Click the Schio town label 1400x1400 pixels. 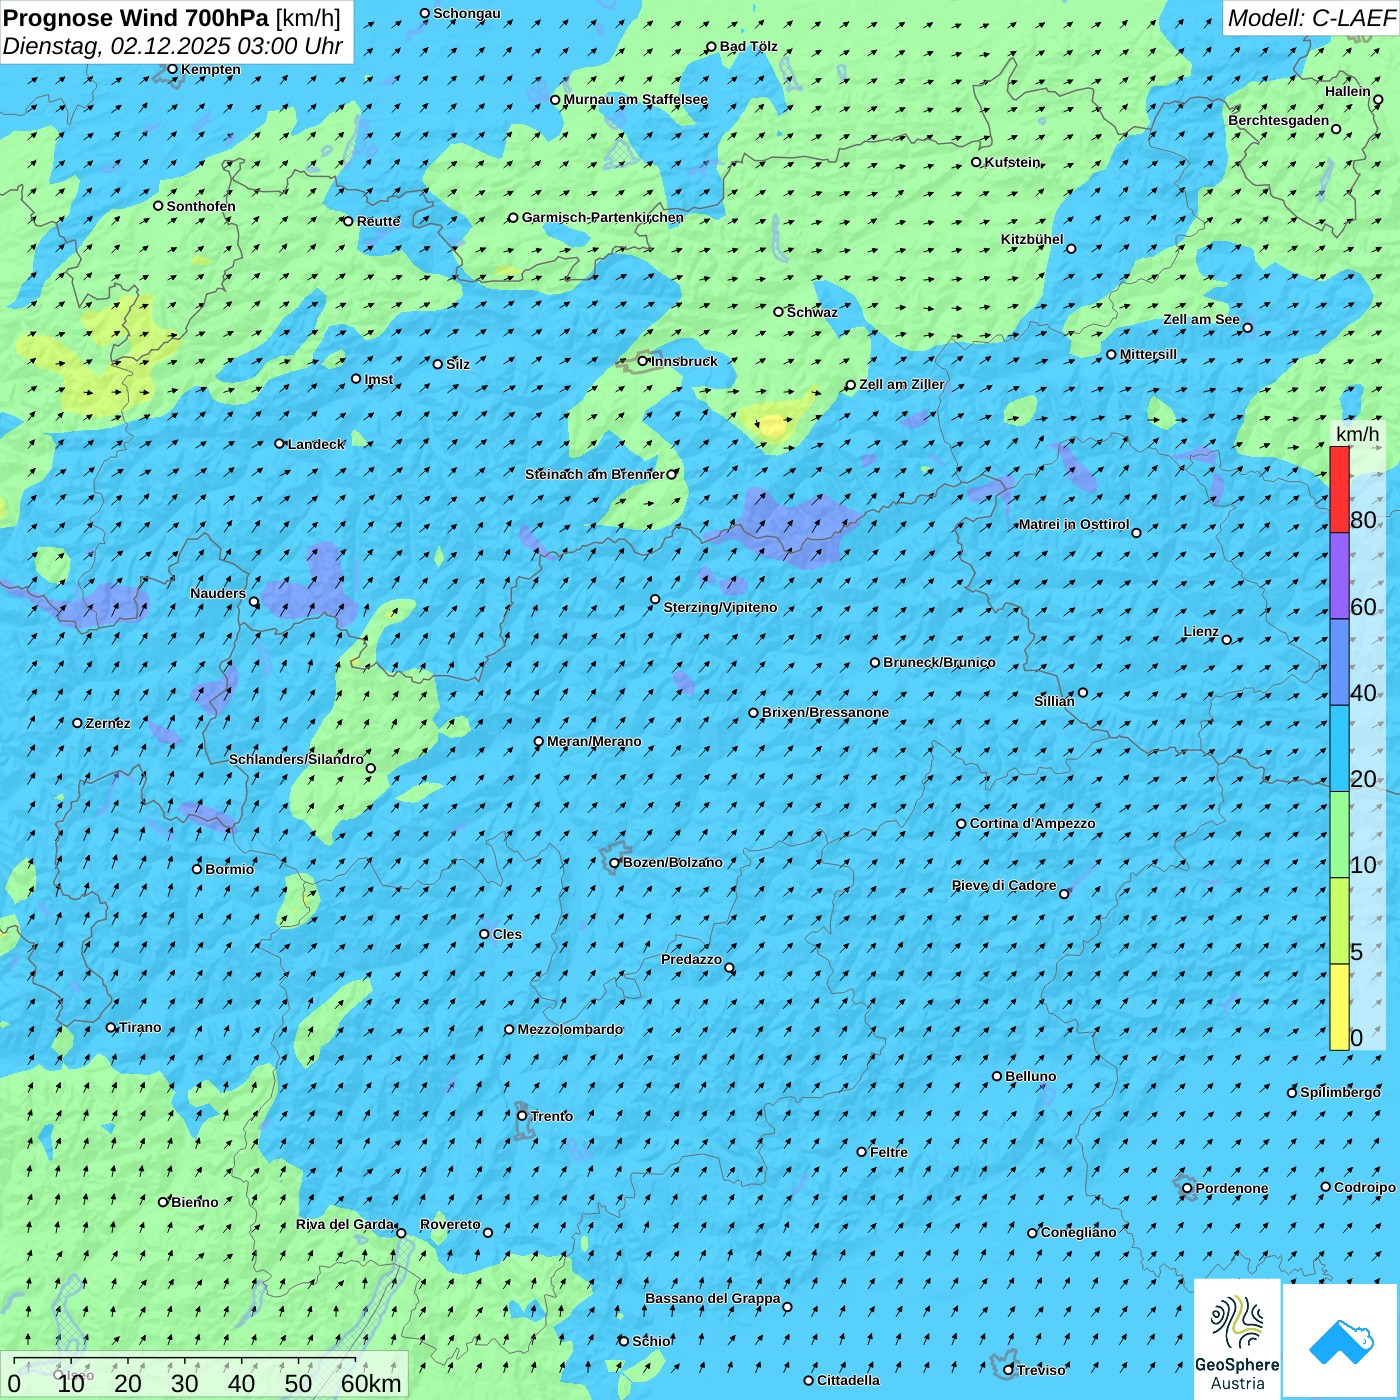click(x=652, y=1341)
